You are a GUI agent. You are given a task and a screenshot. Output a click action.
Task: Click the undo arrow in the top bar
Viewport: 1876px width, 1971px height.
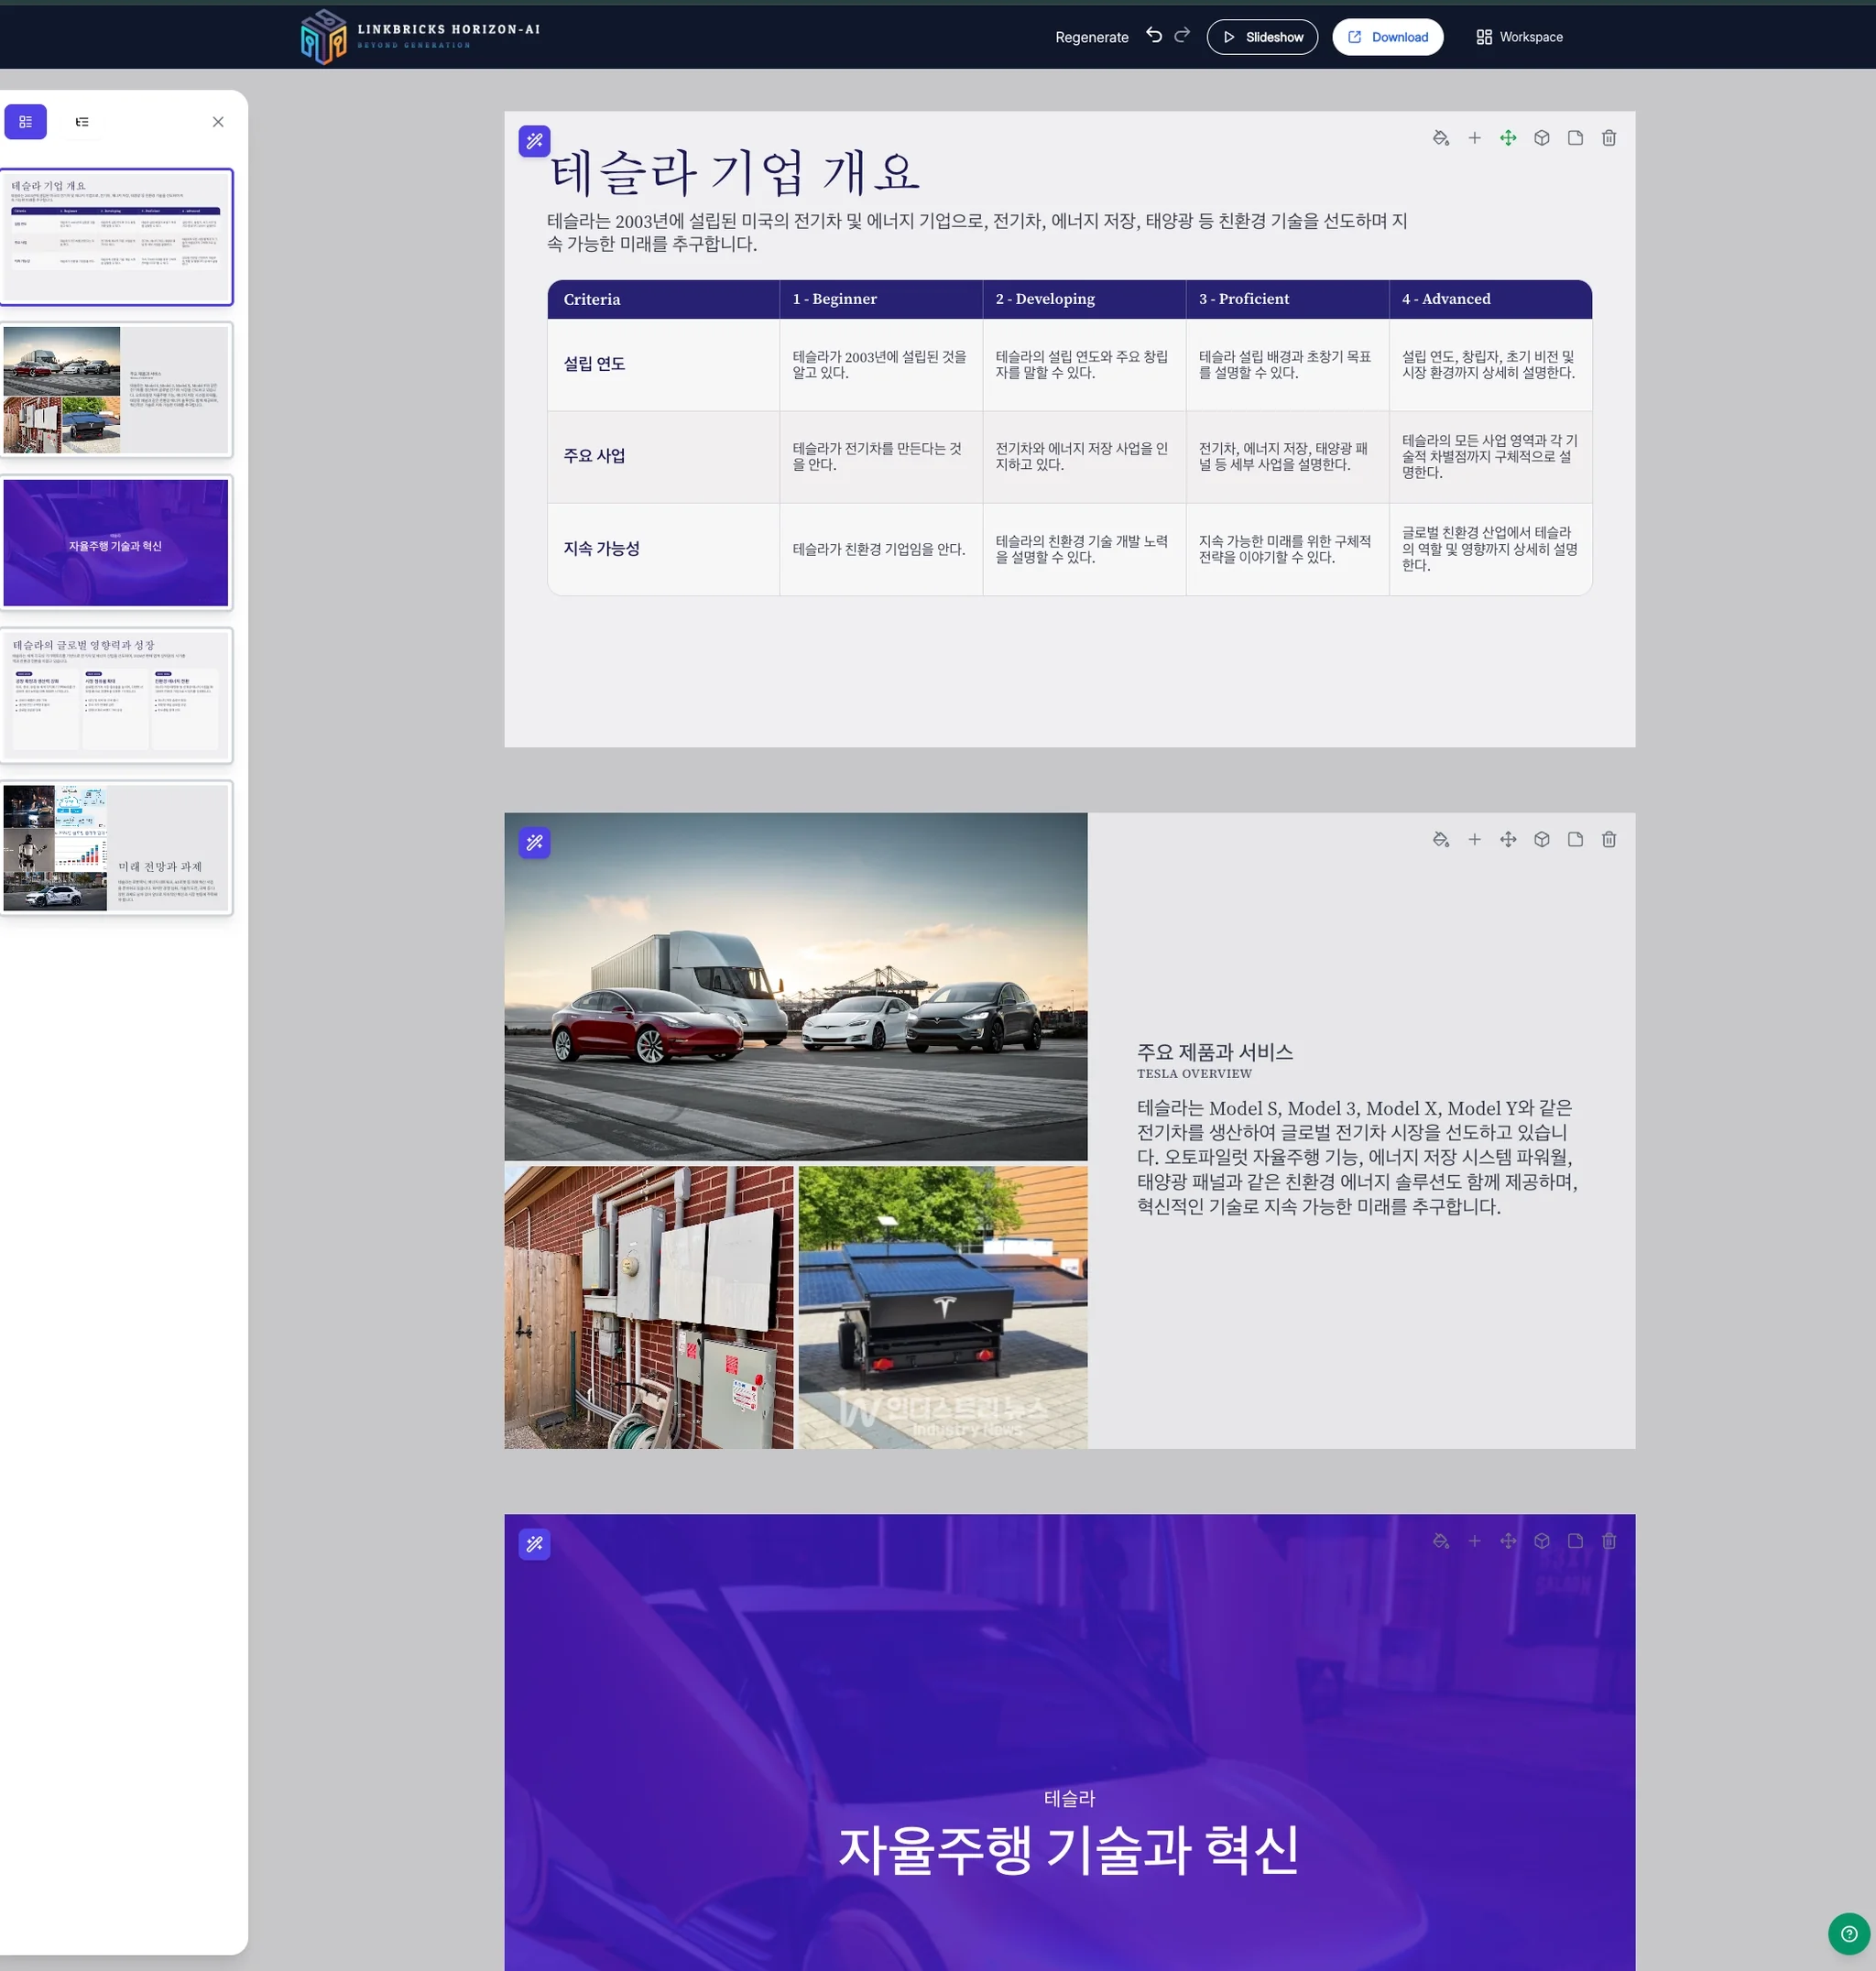(x=1154, y=35)
